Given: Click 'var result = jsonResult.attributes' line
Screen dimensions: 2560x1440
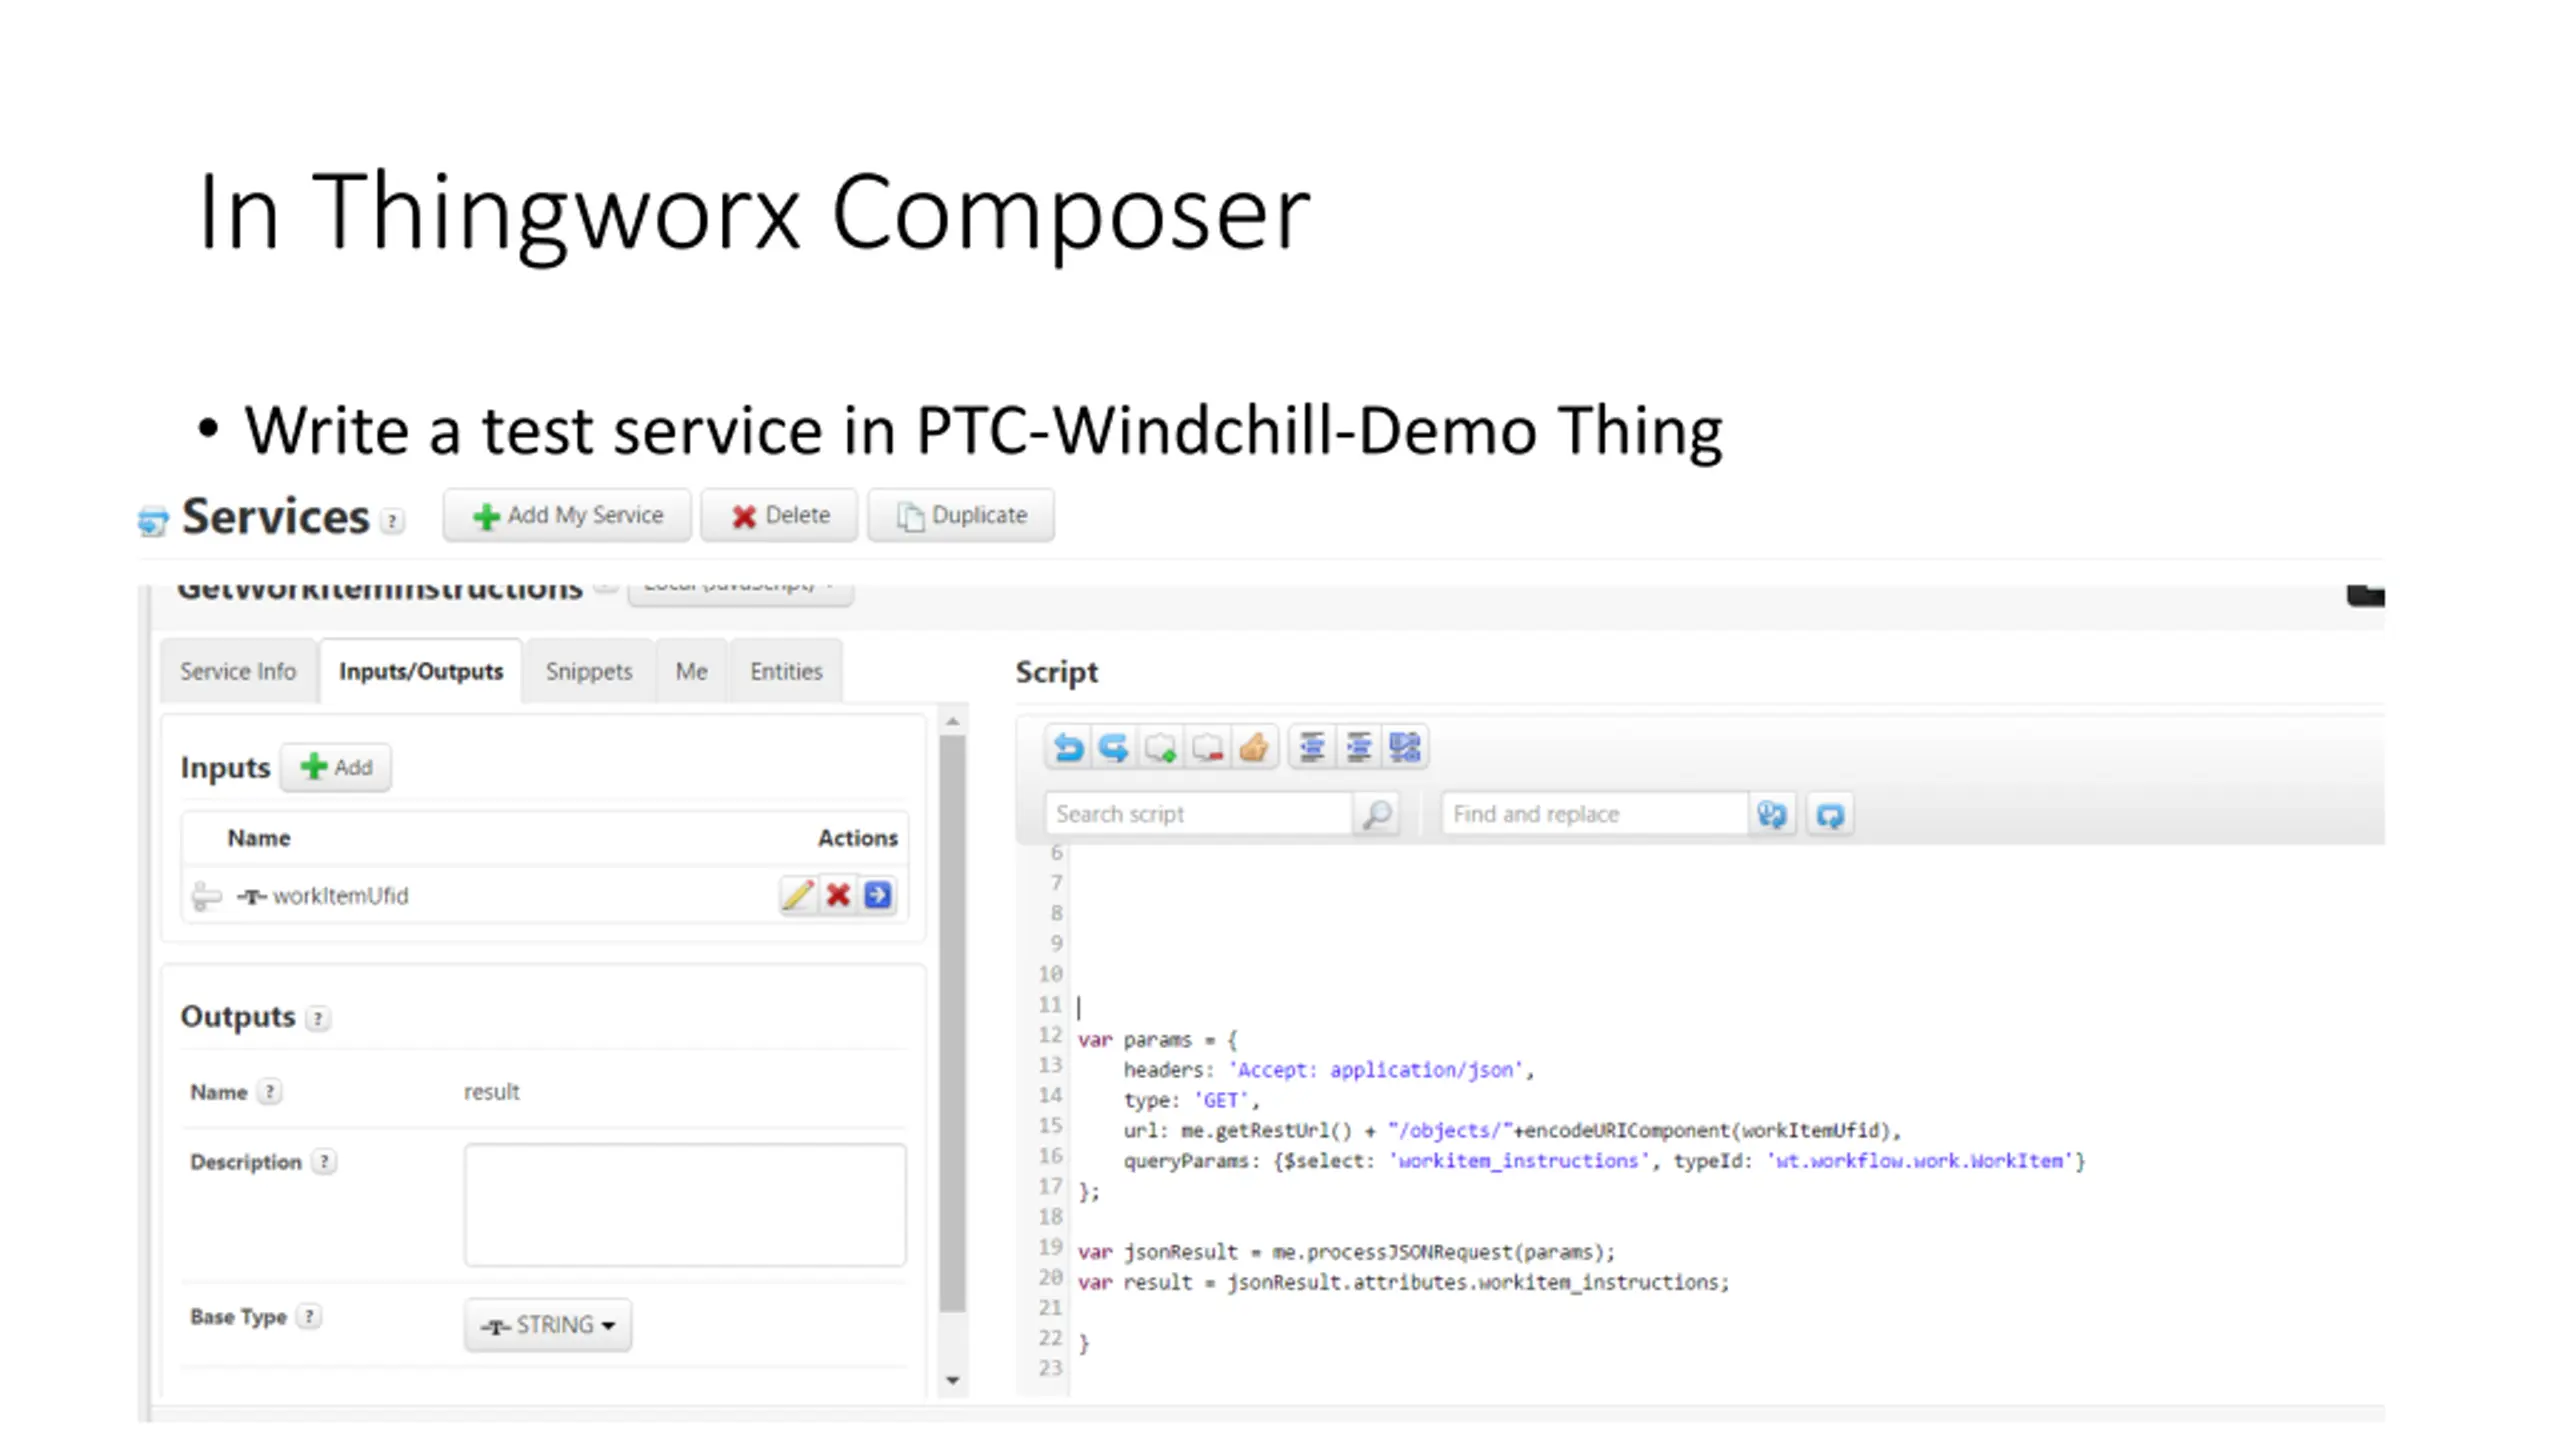Looking at the screenshot, I should pyautogui.click(x=1403, y=1282).
